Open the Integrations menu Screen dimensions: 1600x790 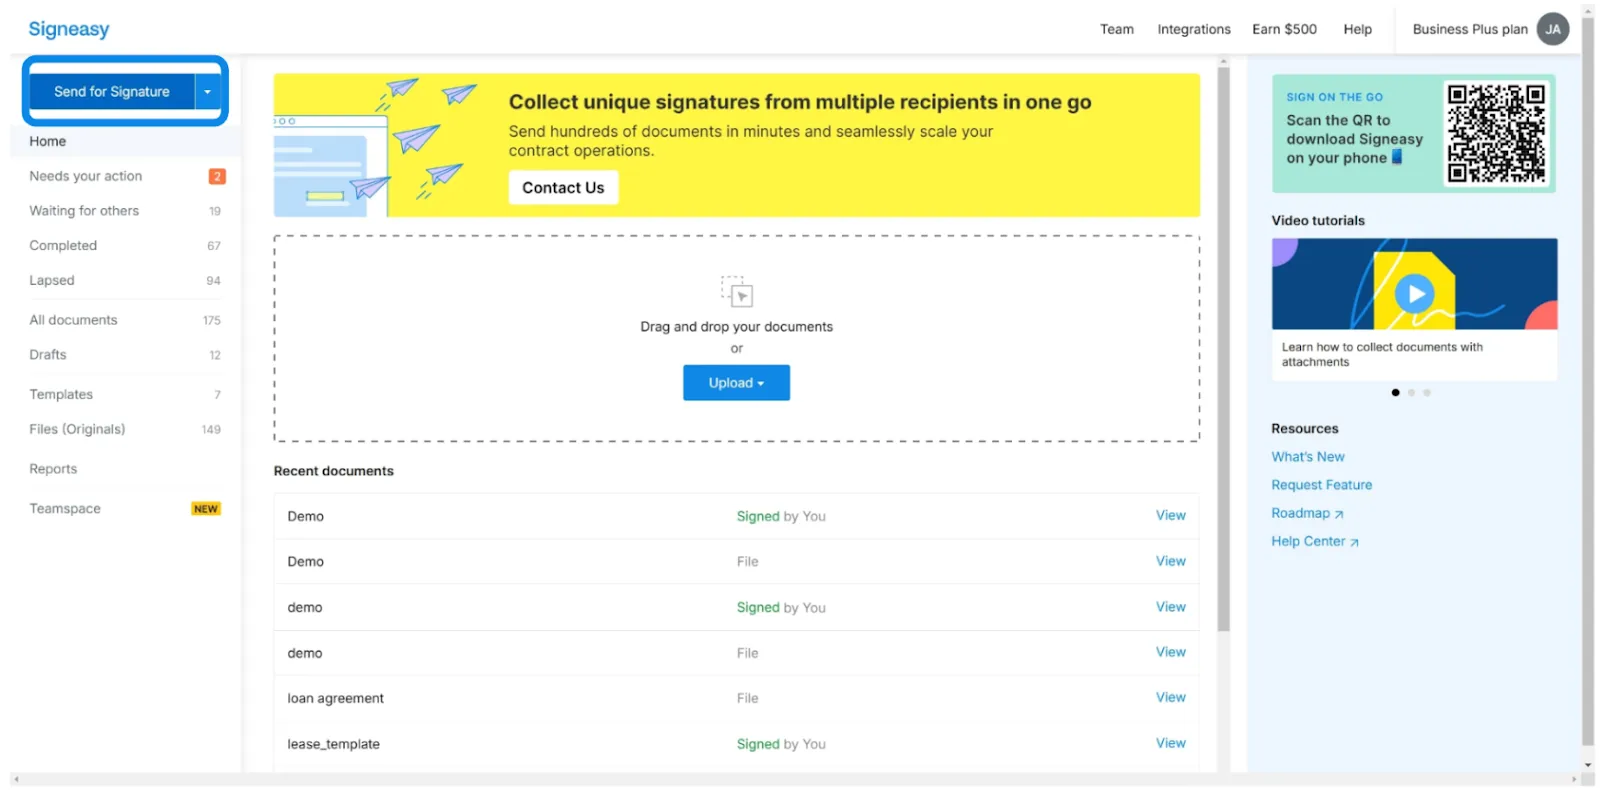[x=1194, y=29]
